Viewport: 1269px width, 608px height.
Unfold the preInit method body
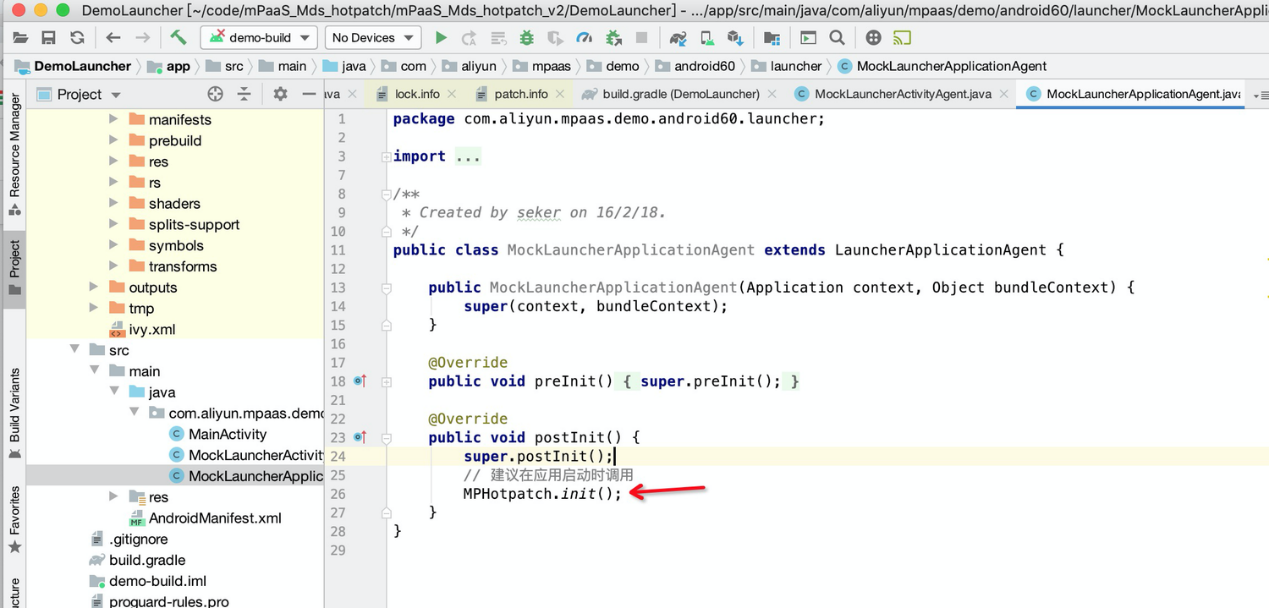point(386,381)
